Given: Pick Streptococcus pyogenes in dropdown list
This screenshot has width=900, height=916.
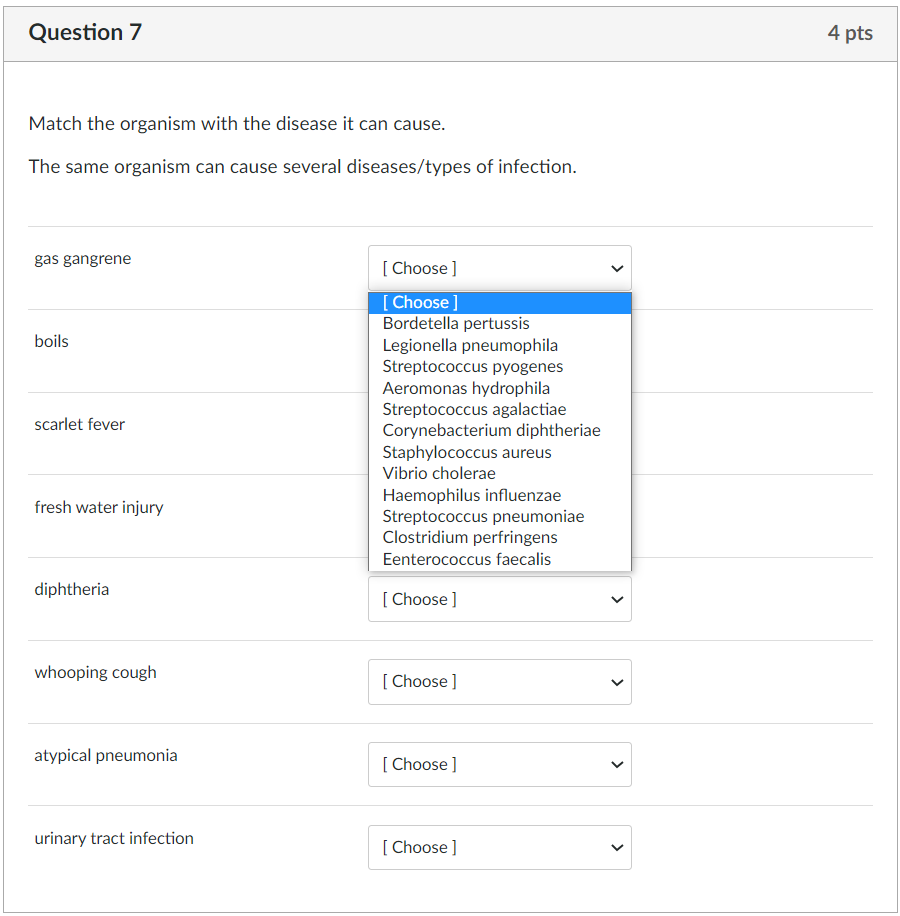Looking at the screenshot, I should pos(499,367).
